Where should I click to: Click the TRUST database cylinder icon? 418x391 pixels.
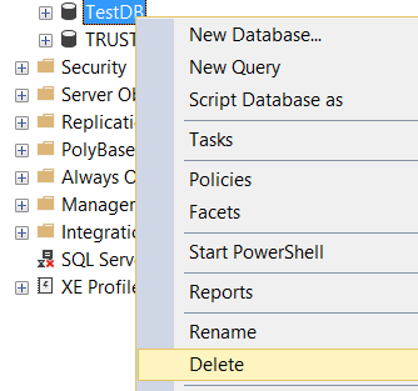click(69, 38)
